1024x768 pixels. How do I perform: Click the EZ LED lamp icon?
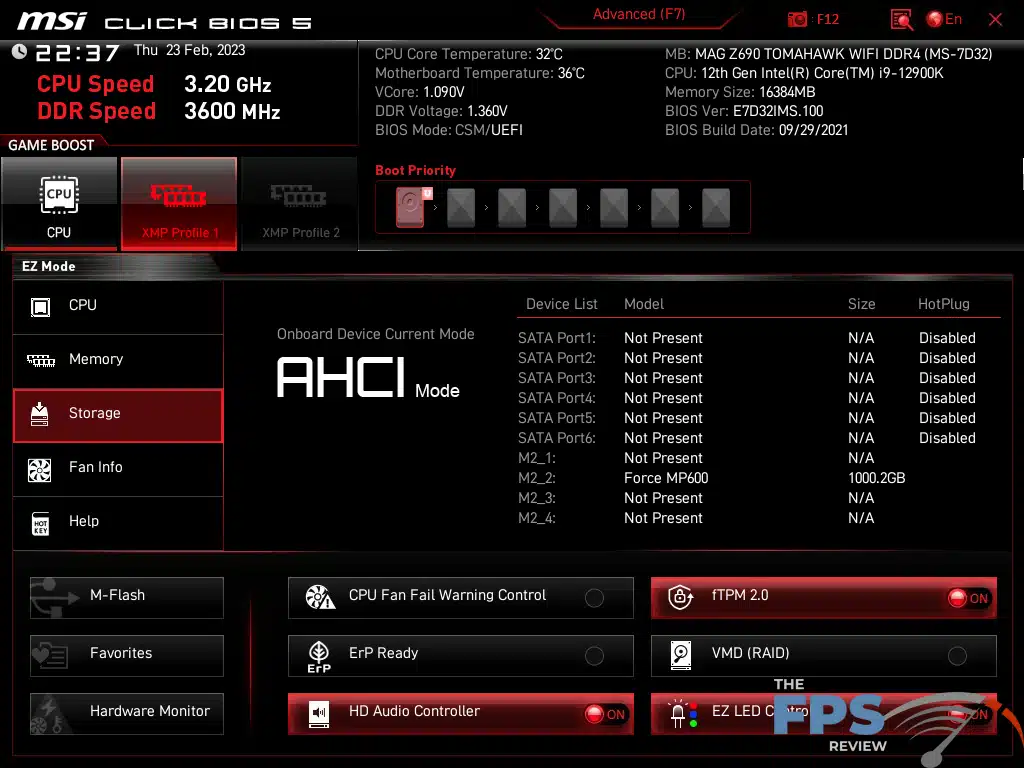[683, 714]
